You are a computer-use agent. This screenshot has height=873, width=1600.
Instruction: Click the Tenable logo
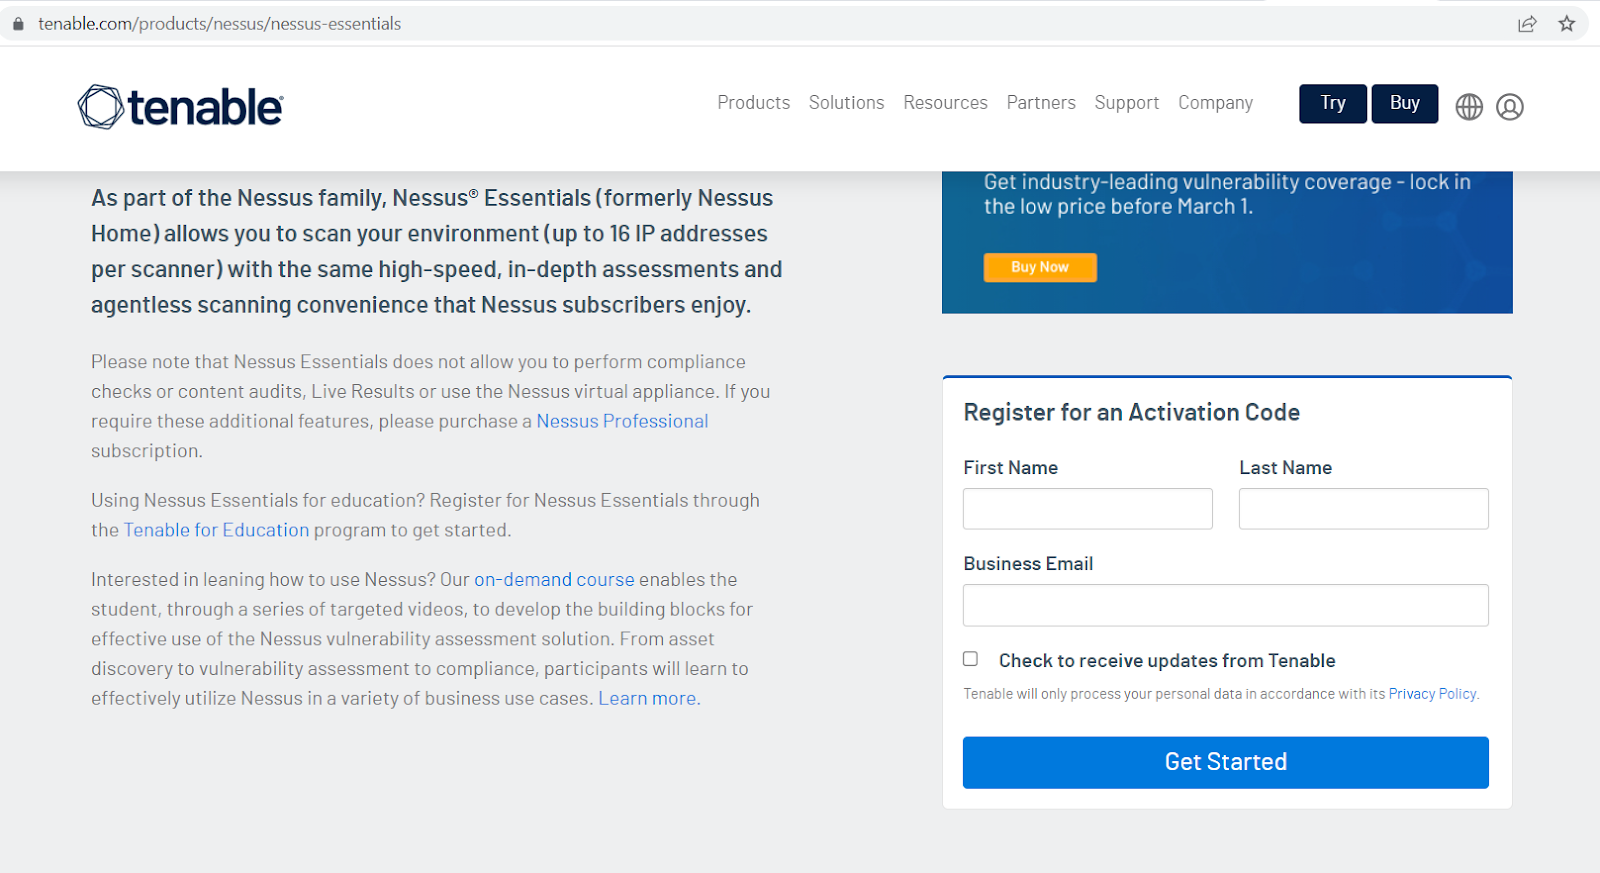[181, 107]
